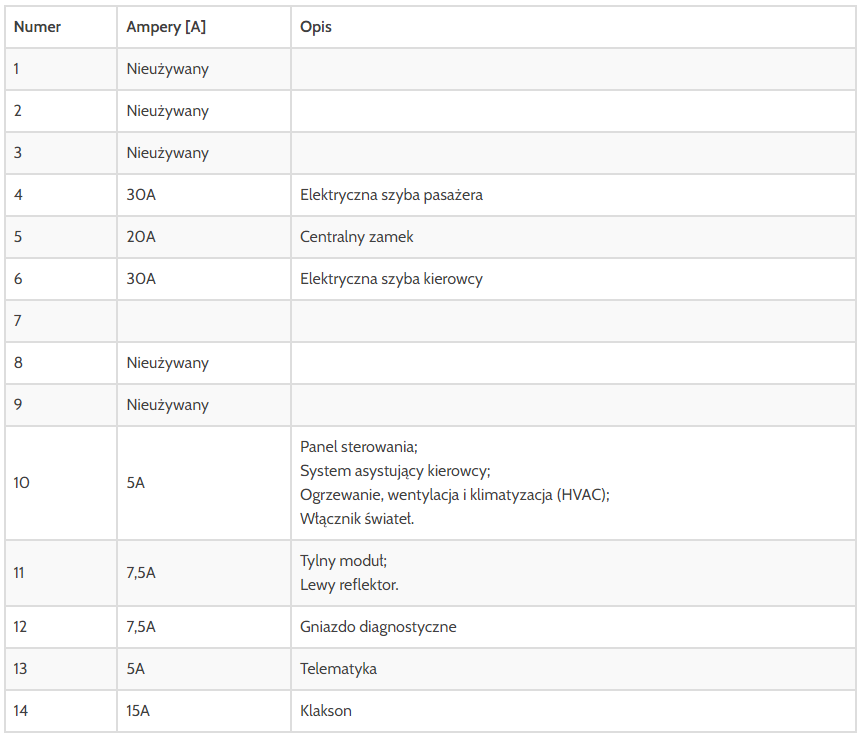Select the "Centralny zamek" description cell
This screenshot has width=863, height=737.
(573, 237)
